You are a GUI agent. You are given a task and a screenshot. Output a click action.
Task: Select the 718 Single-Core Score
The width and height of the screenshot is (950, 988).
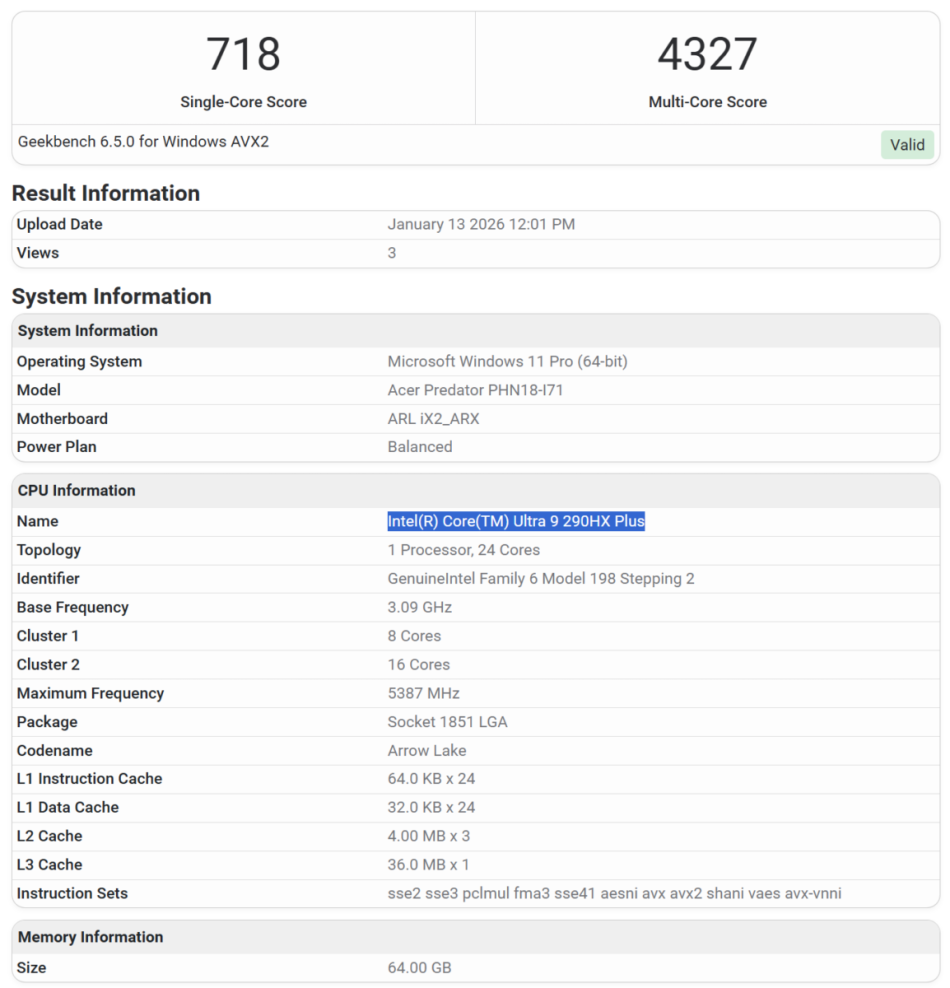242,53
